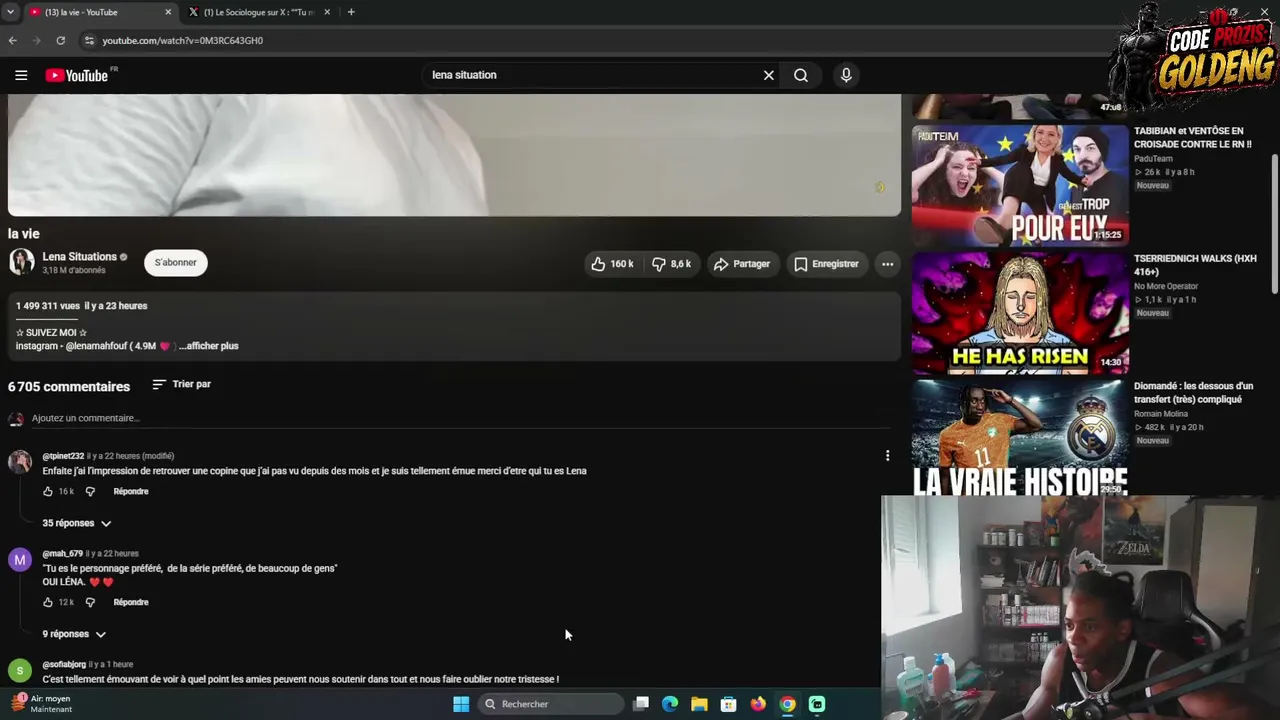This screenshot has width=1280, height=720.
Task: Play the TABIBIAN et VENTÔSE video thumbnail
Action: (1020, 185)
